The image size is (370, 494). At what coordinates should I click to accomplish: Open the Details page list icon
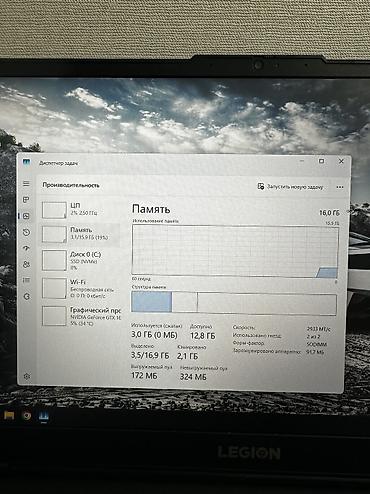(26, 280)
